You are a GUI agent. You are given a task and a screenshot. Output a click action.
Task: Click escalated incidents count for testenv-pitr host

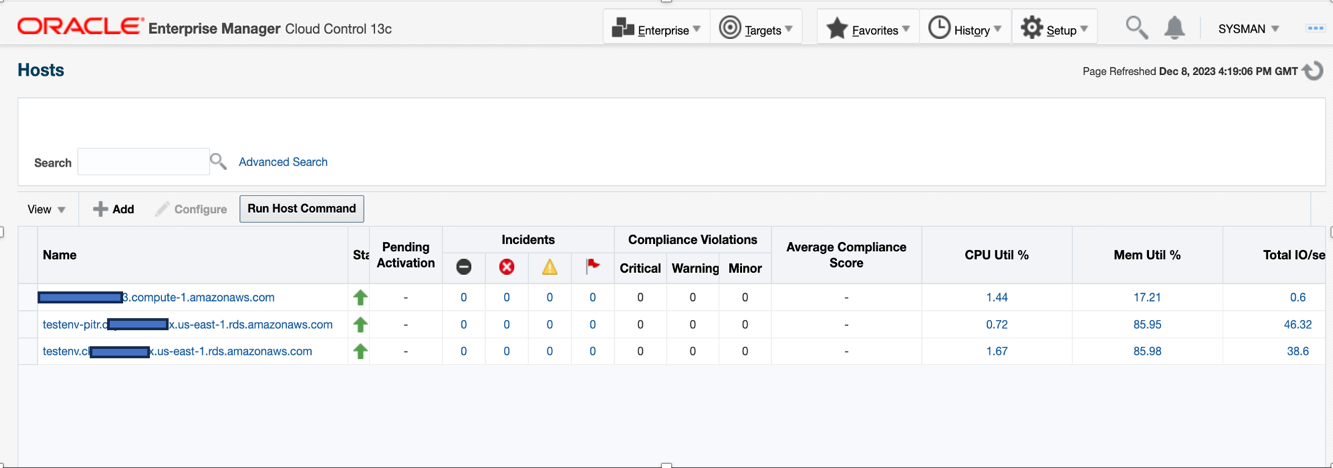(x=593, y=324)
